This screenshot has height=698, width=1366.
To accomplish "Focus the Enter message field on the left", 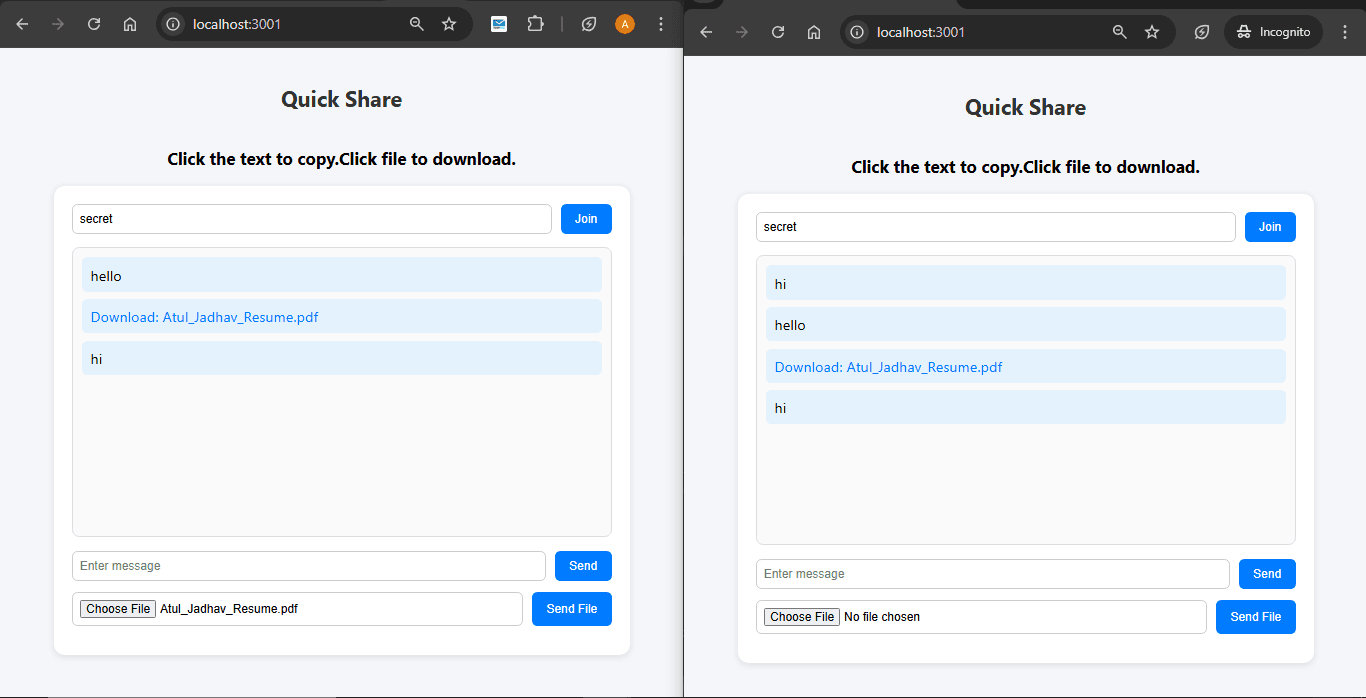I will pyautogui.click(x=308, y=566).
